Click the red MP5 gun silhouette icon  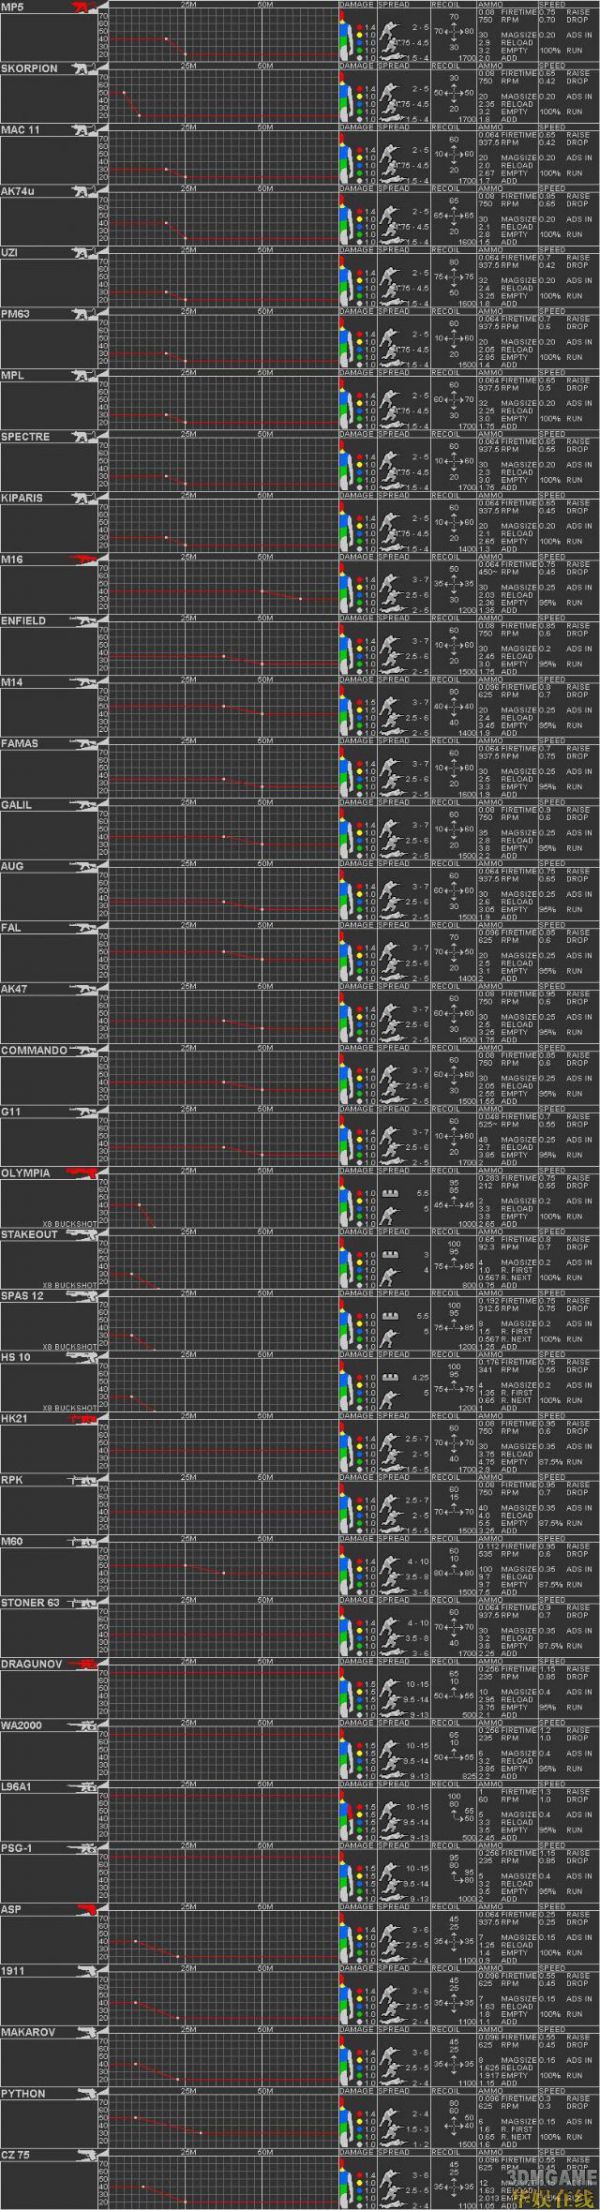point(85,7)
